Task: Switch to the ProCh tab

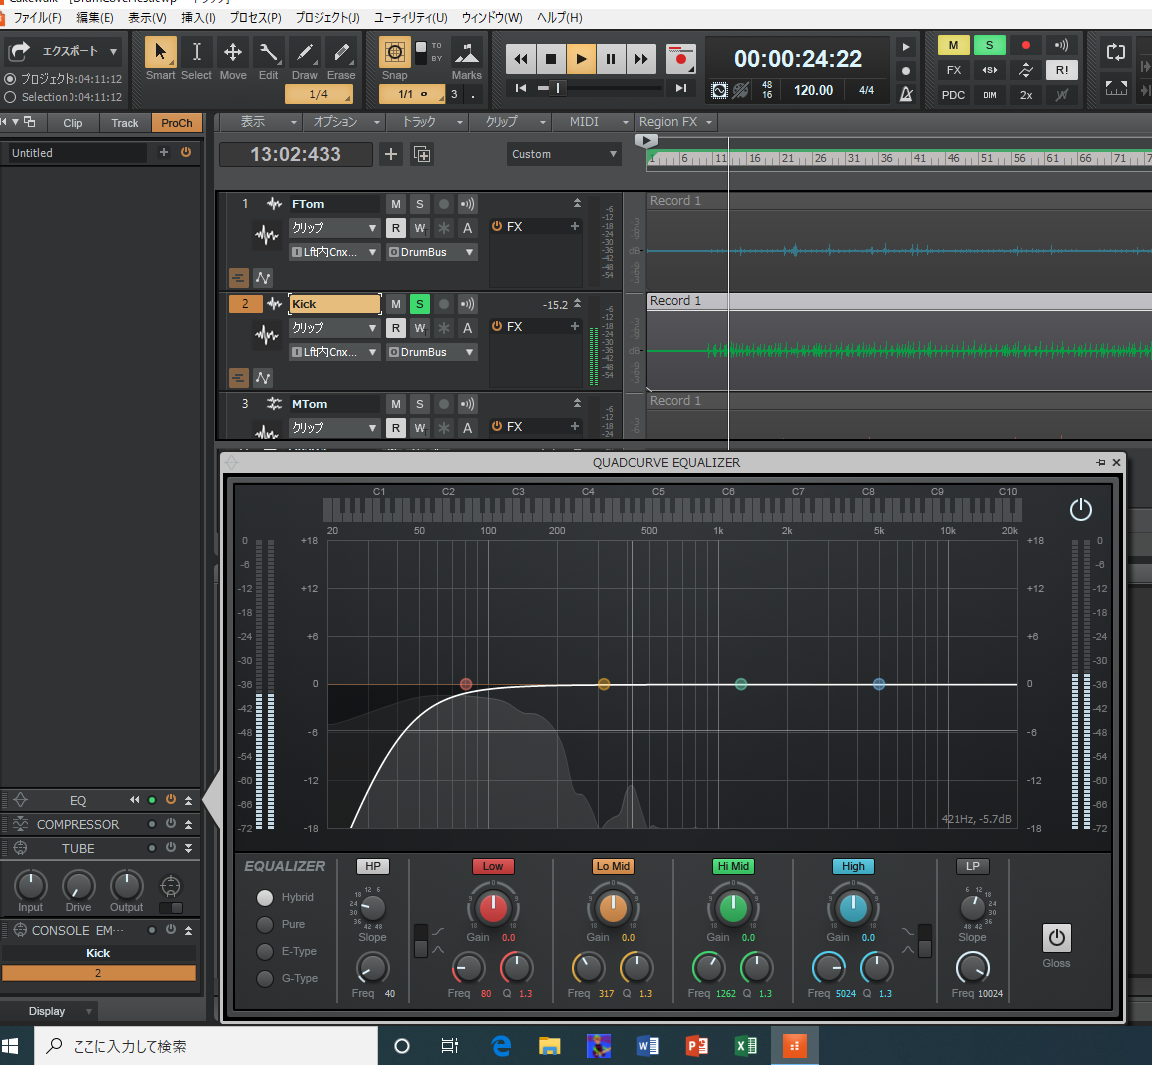Action: pos(177,123)
